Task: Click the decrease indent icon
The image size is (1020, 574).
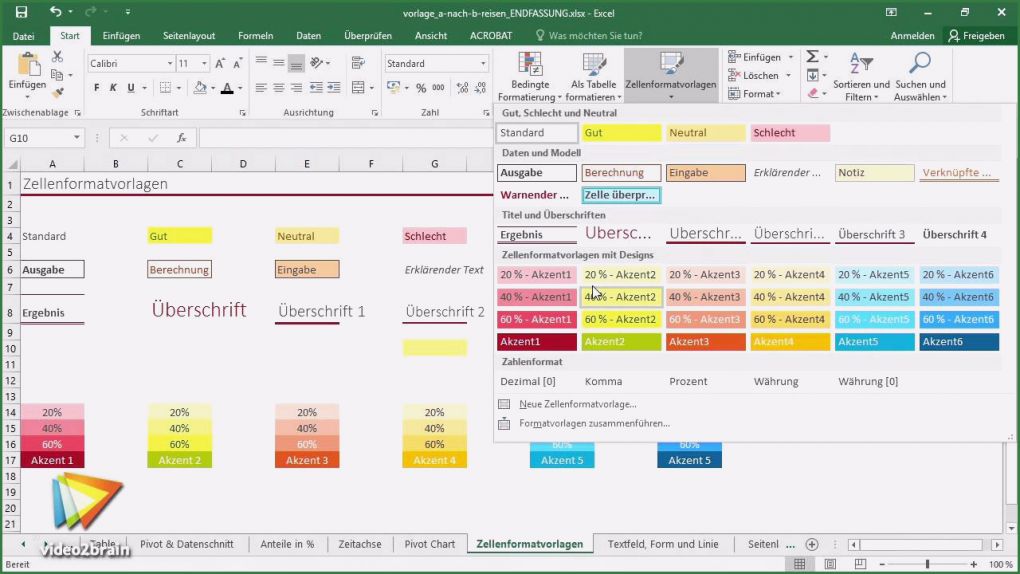Action: 316,88
